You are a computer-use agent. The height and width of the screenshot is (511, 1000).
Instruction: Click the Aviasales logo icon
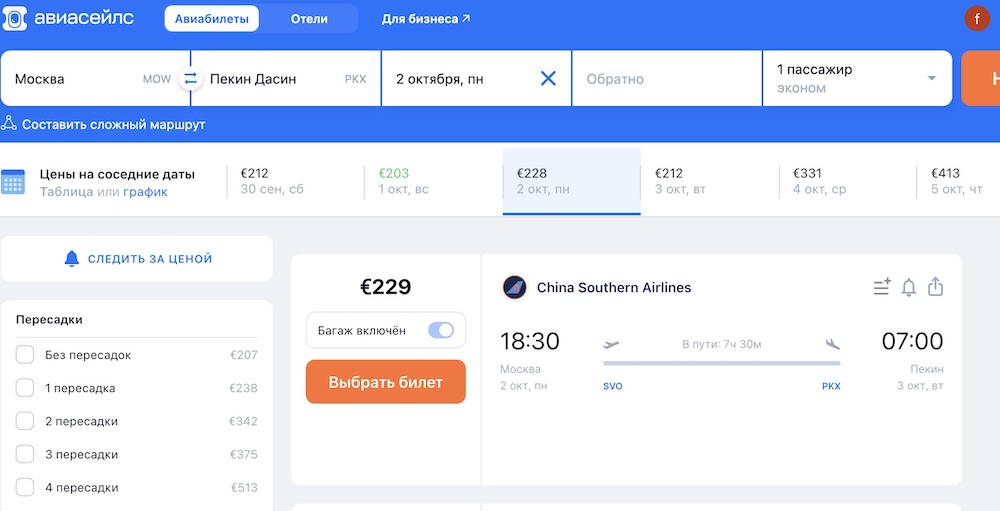[14, 19]
